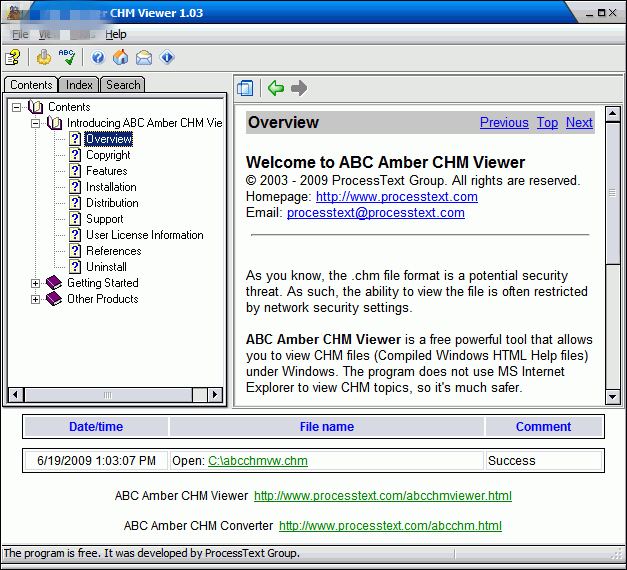
Task: Follow the Next link in Overview header
Action: [579, 122]
